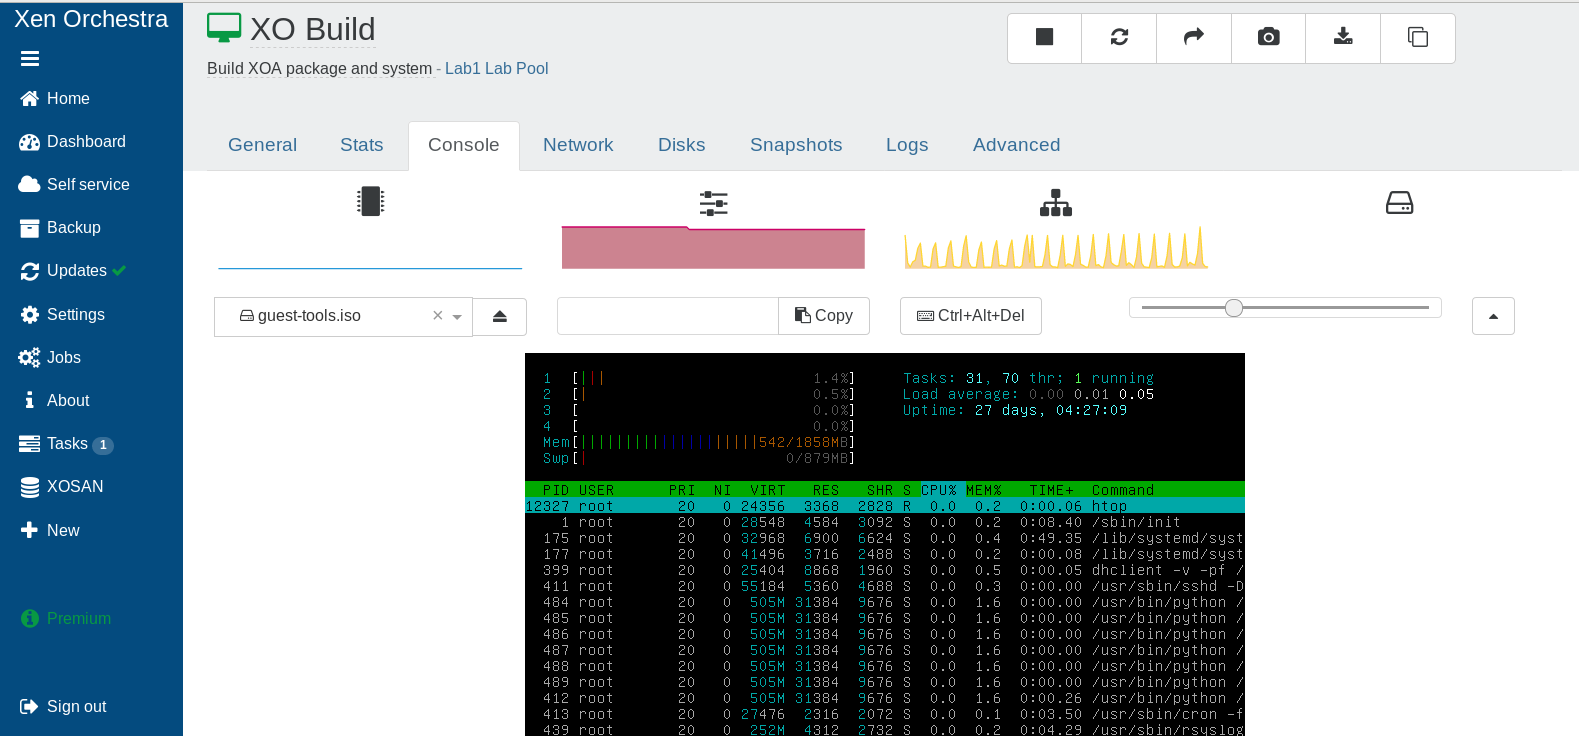Screen dimensions: 1579x736
Task: Click the memory usage mini chart
Action: click(x=713, y=248)
